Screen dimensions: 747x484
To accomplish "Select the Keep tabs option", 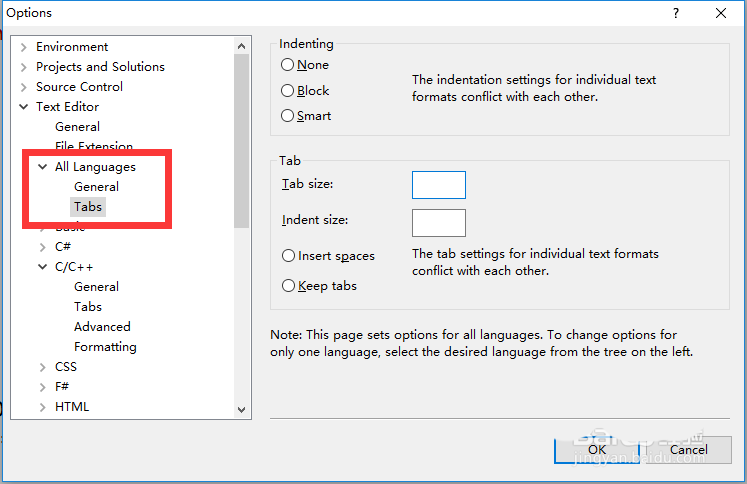I will click(289, 286).
